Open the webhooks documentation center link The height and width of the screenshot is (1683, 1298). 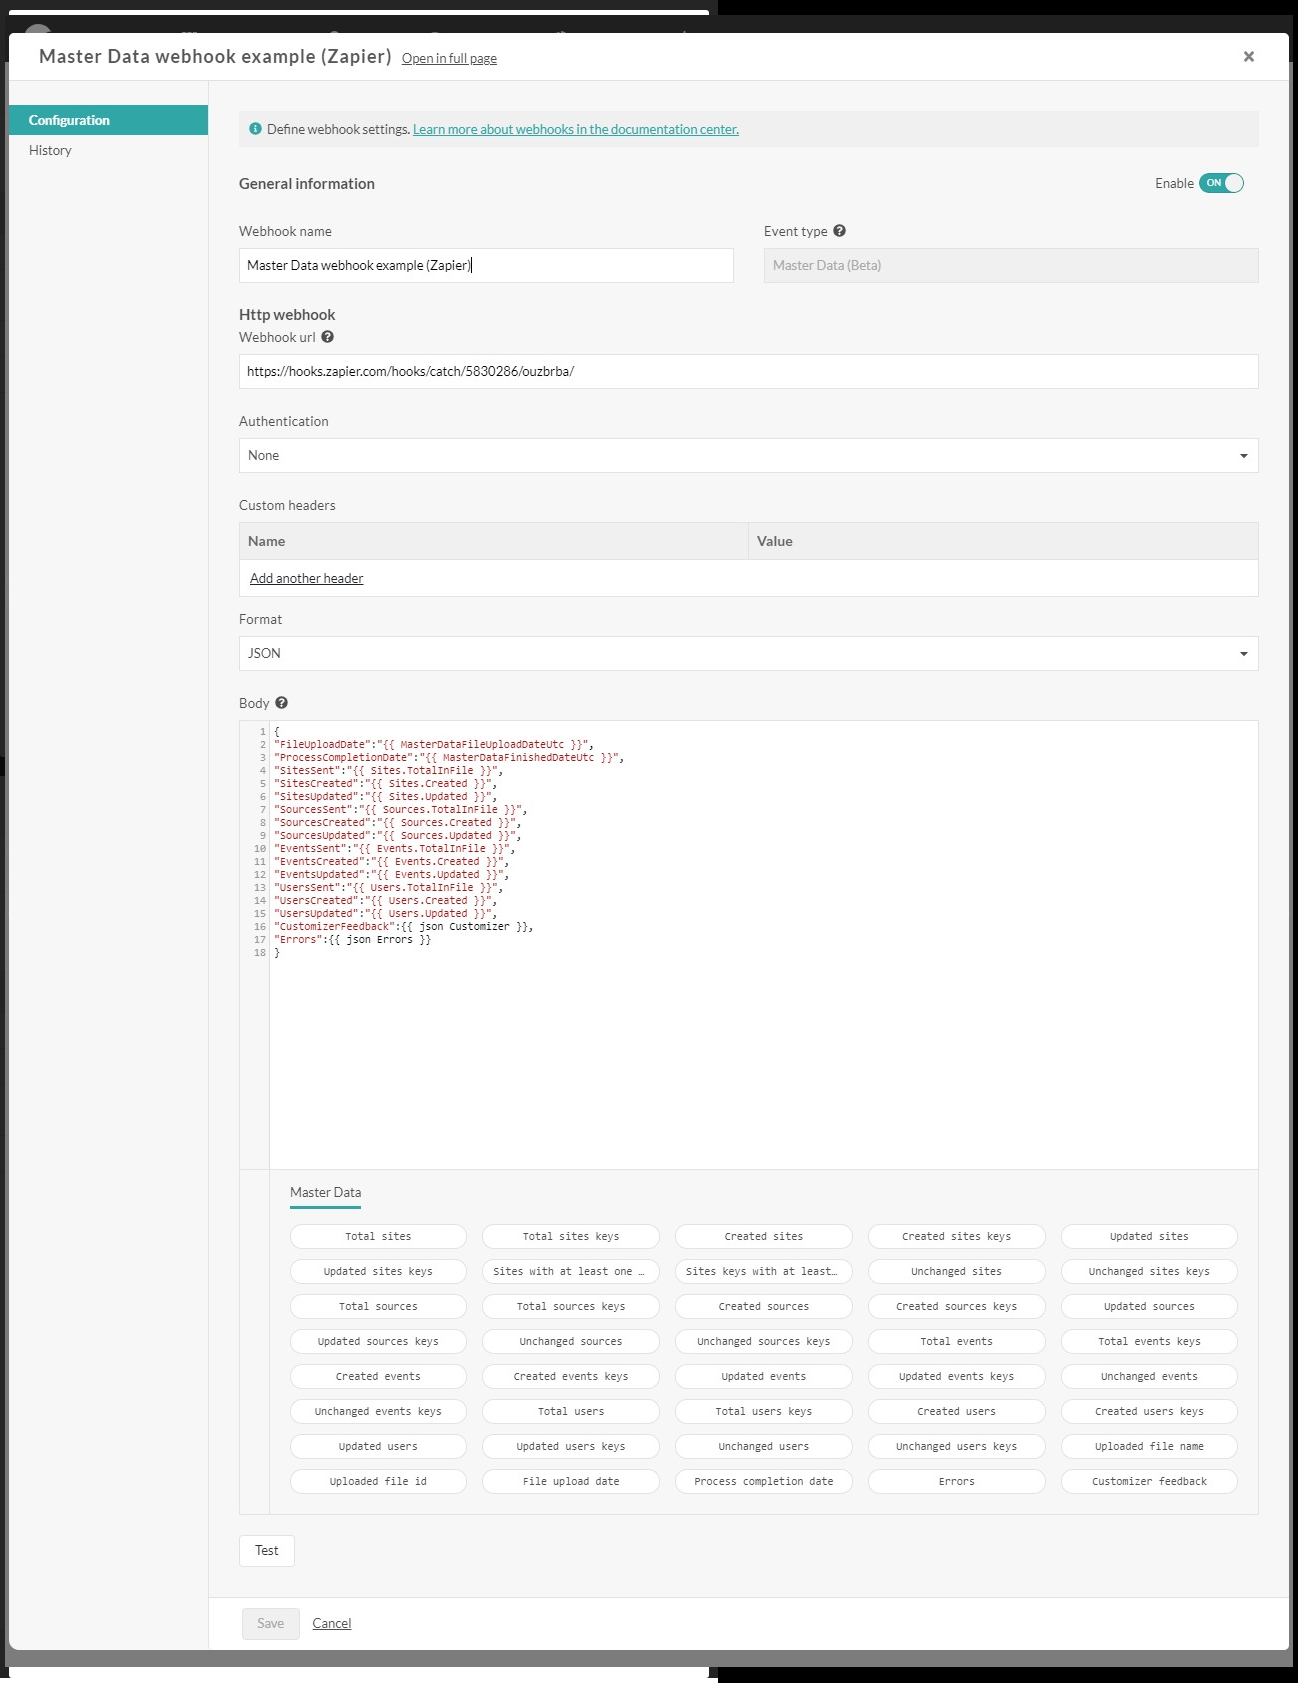pyautogui.click(x=575, y=129)
